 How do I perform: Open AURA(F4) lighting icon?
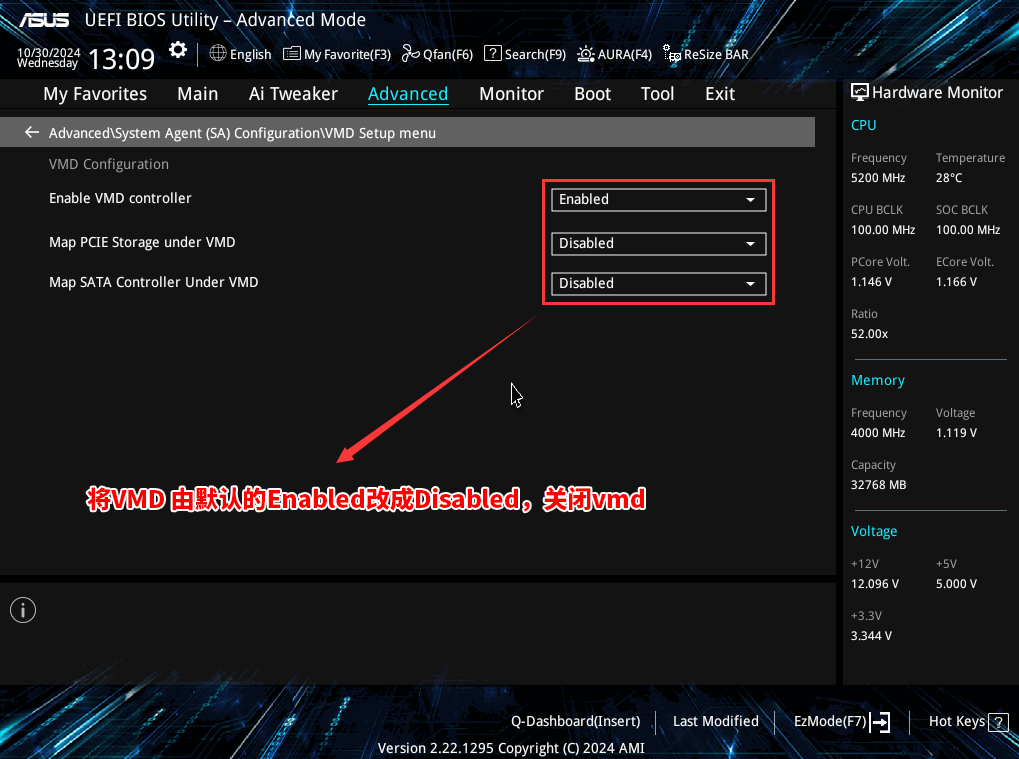click(x=586, y=54)
